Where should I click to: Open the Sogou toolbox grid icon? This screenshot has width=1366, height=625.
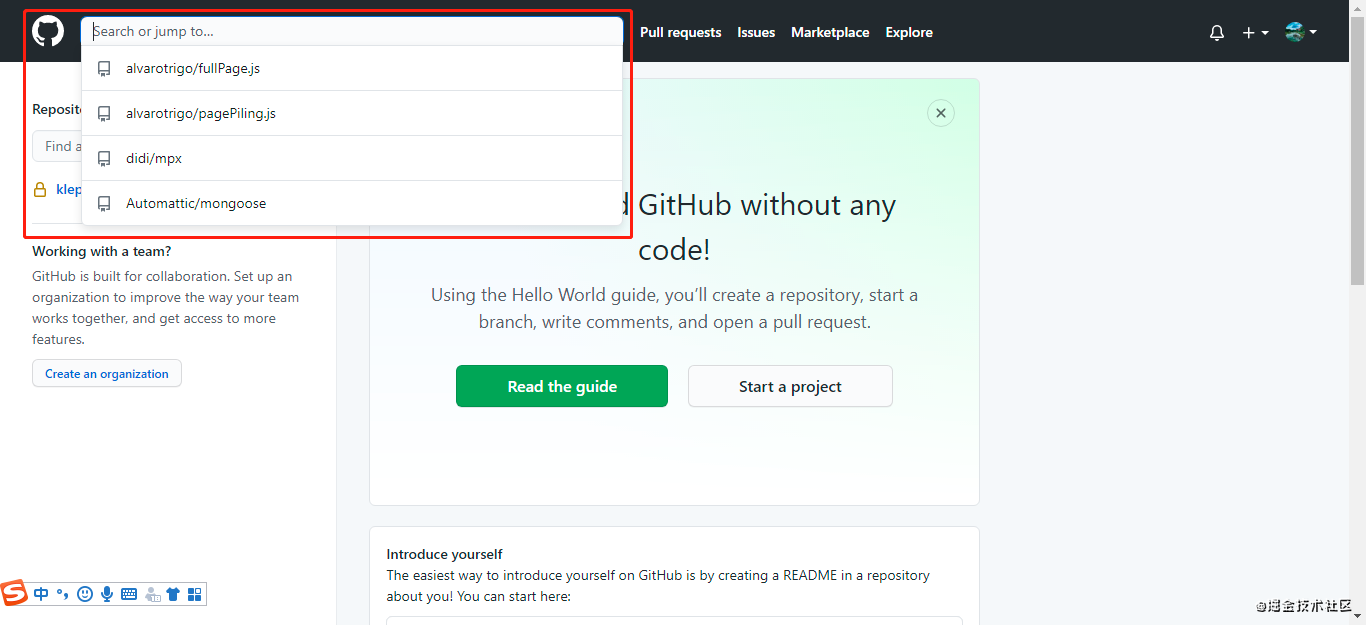pyautogui.click(x=195, y=594)
